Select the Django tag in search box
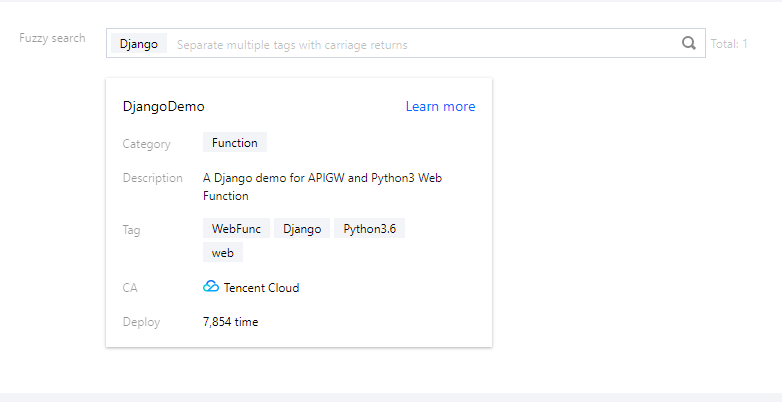 pos(139,43)
